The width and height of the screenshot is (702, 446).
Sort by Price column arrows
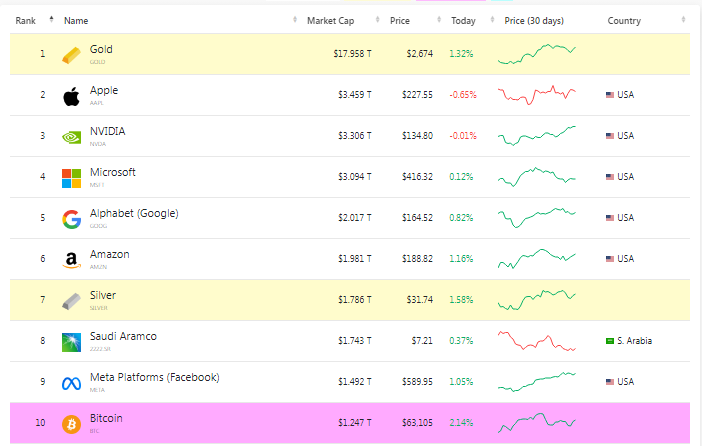[439, 19]
